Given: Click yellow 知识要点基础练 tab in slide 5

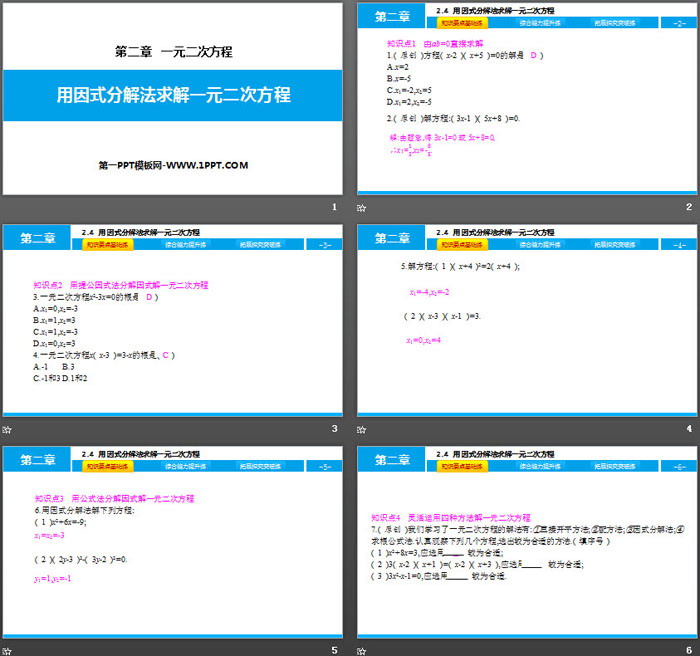Looking at the screenshot, I should pos(108,466).
